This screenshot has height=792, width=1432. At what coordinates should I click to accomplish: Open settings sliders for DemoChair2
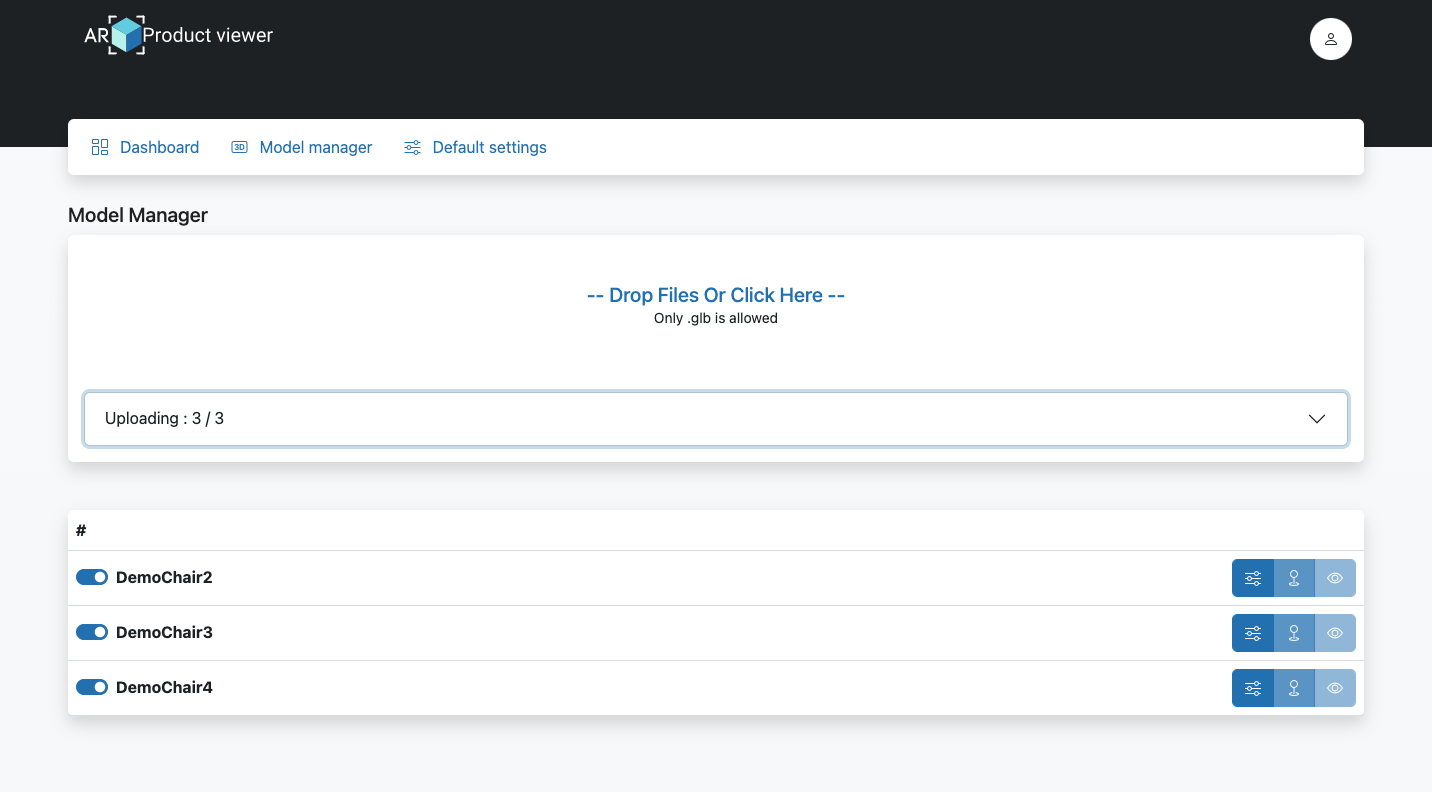1252,578
